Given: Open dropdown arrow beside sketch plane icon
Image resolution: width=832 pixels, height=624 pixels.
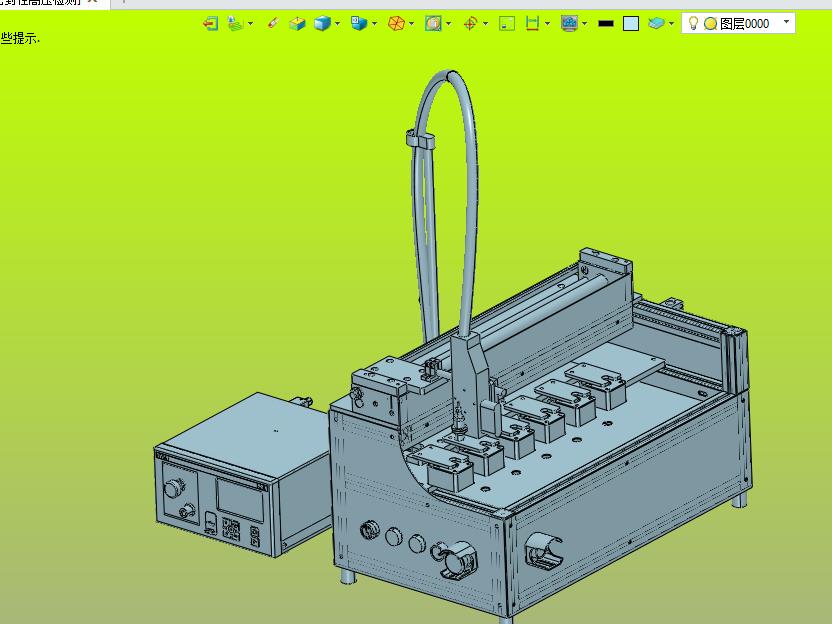Looking at the screenshot, I should tap(250, 23).
